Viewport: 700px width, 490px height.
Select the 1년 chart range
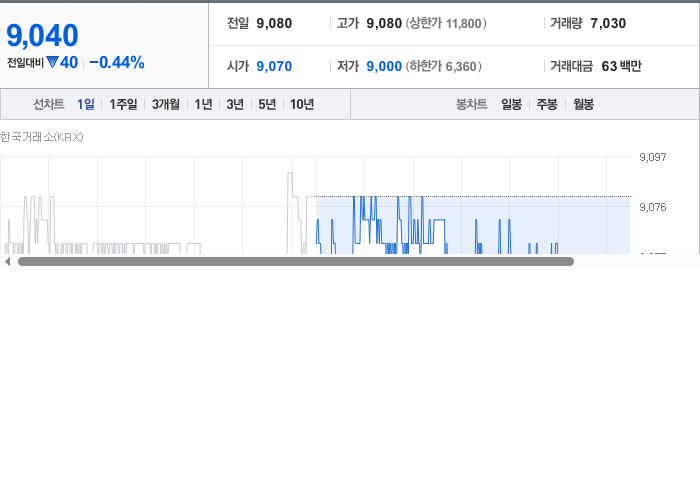203,104
